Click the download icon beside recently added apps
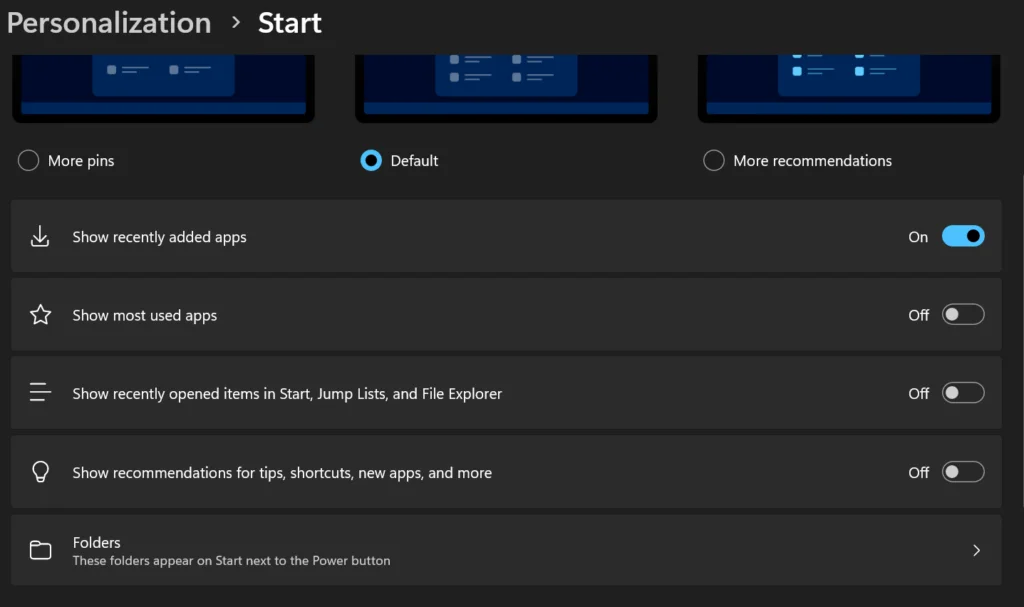1024x607 pixels. pos(40,236)
